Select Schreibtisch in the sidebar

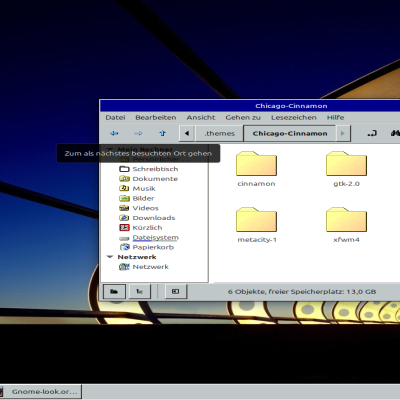pos(149,169)
